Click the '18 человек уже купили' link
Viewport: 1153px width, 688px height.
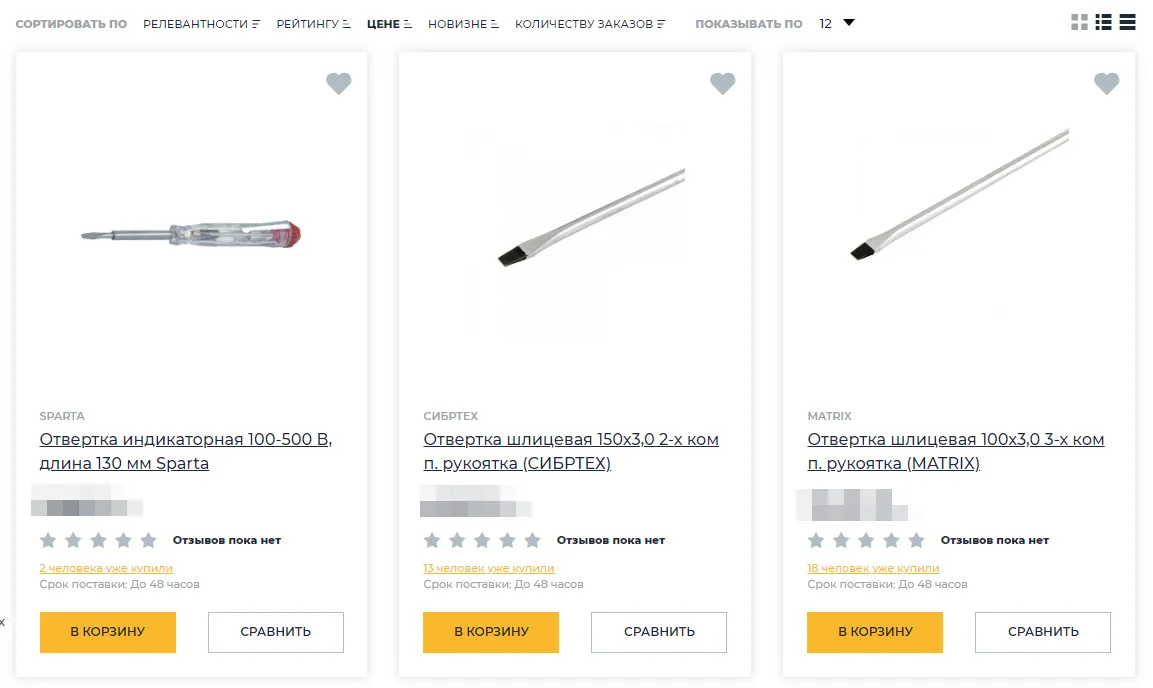tap(873, 568)
